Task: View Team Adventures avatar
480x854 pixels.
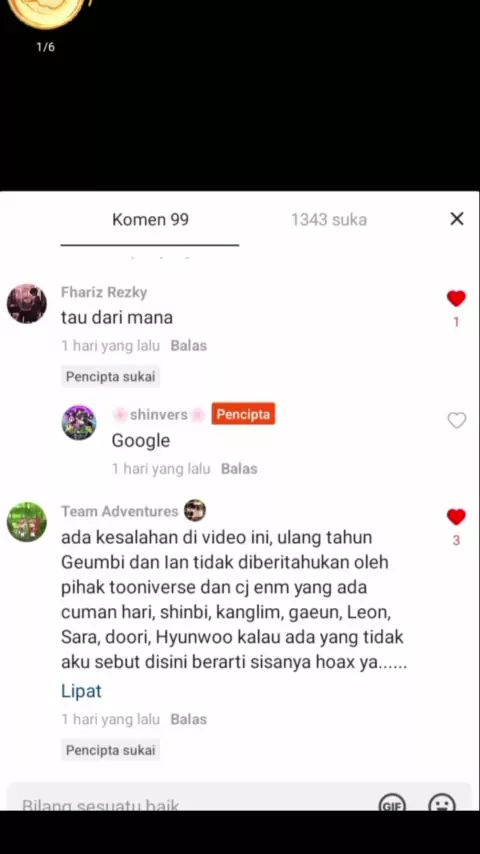Action: [27, 522]
